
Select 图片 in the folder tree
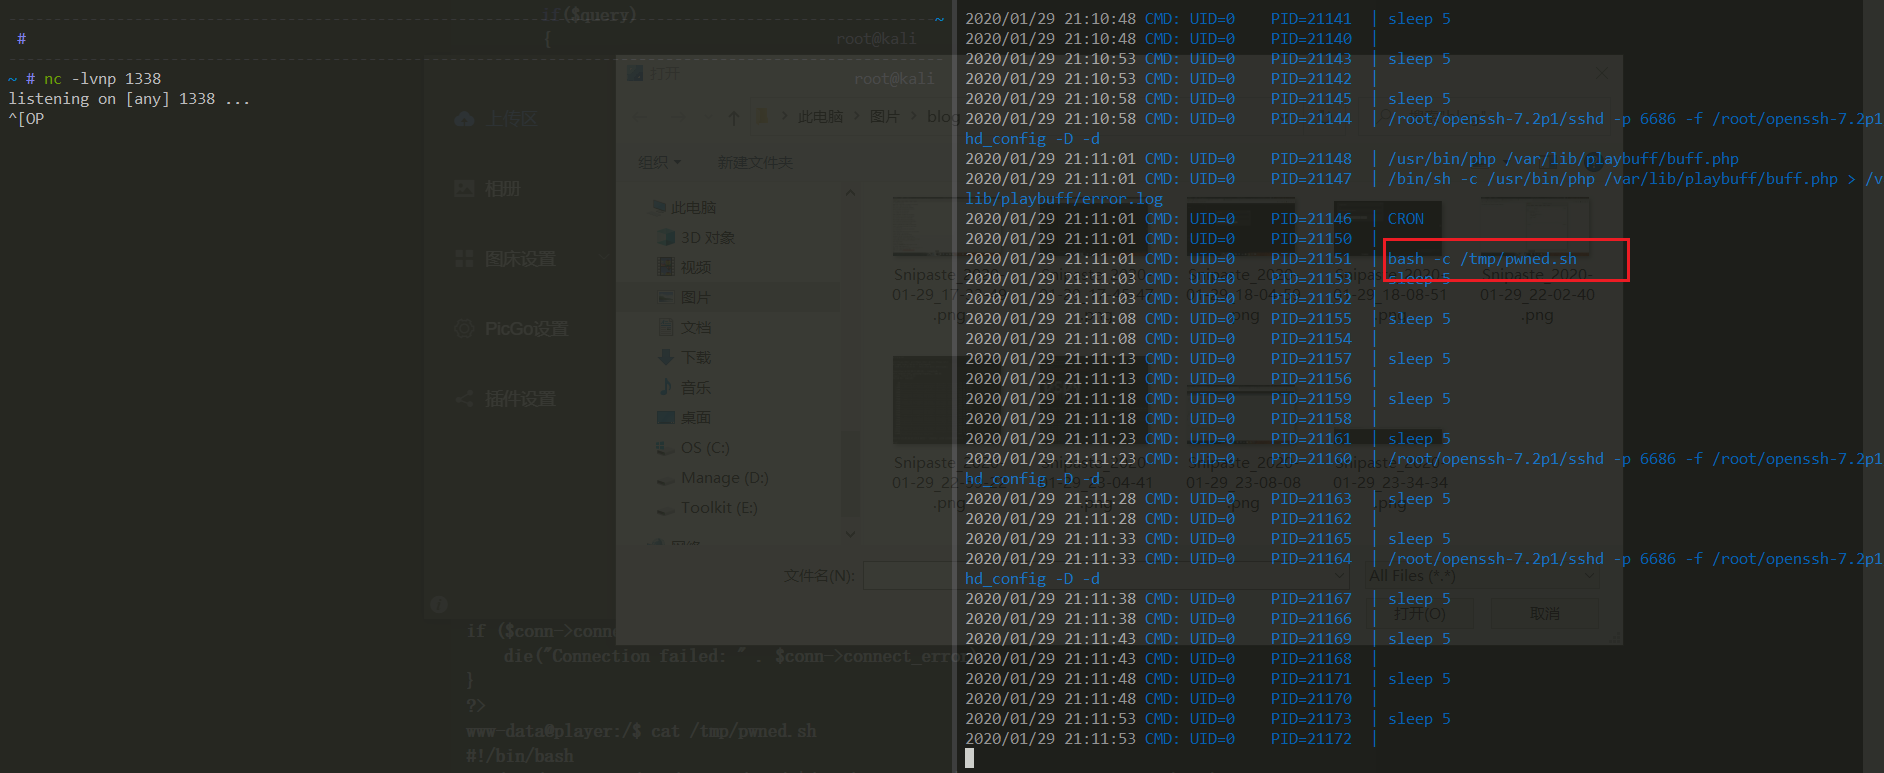[x=695, y=298]
